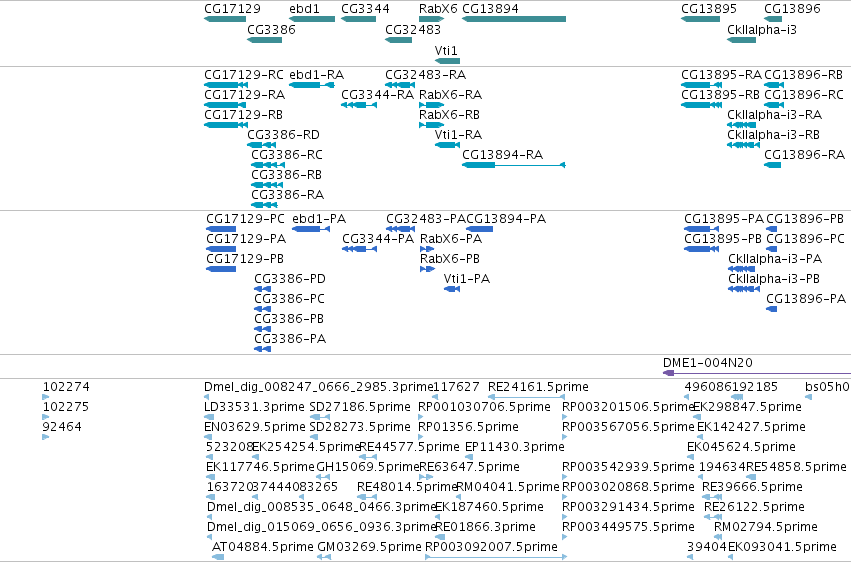Click EST GM03269.5prime label
The image size is (851, 562).
coord(369,547)
